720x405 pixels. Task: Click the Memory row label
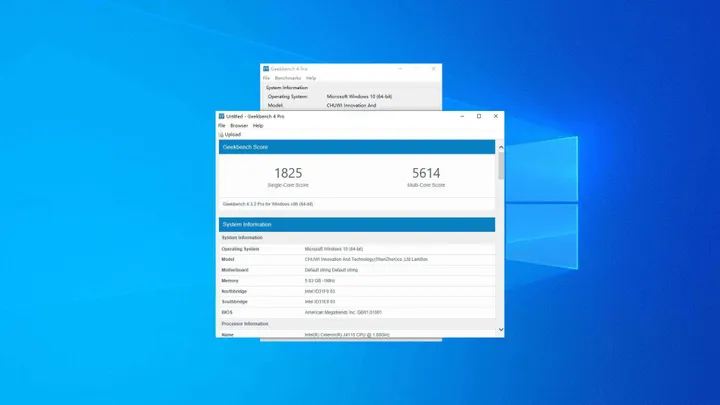coord(230,281)
